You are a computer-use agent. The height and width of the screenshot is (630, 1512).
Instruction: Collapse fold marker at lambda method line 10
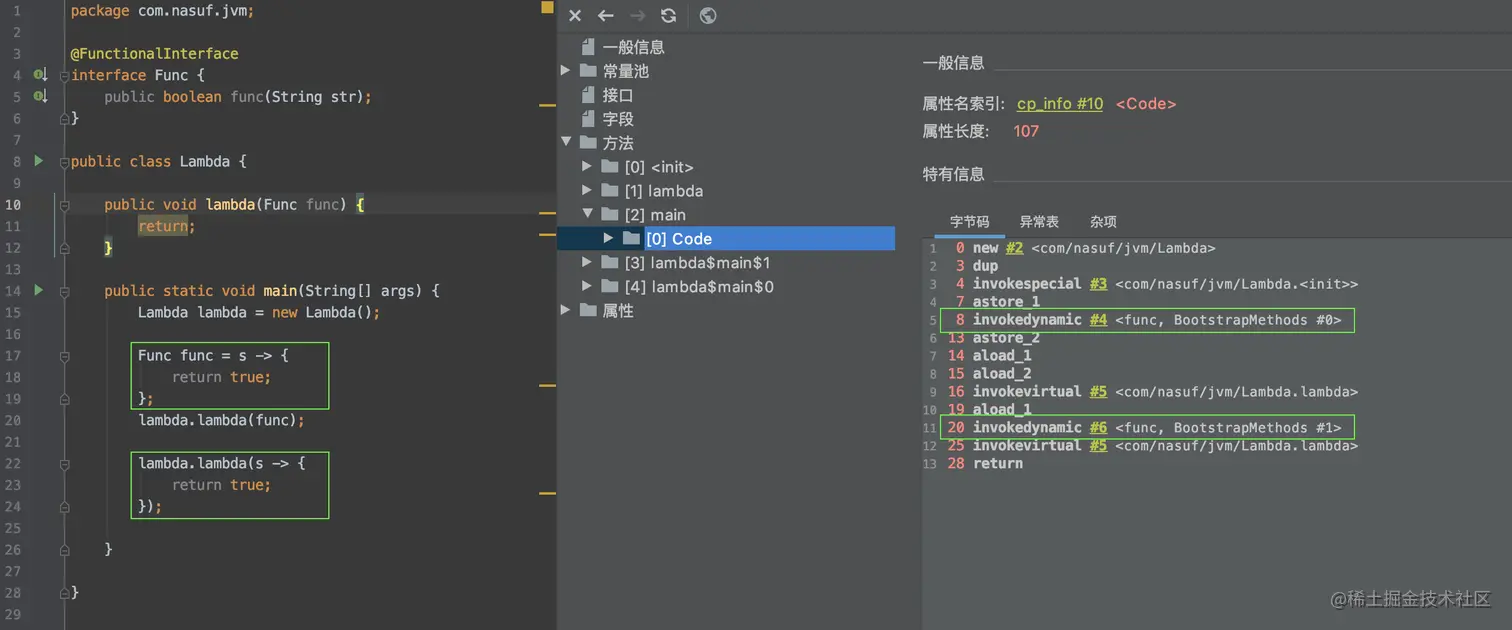[64, 204]
